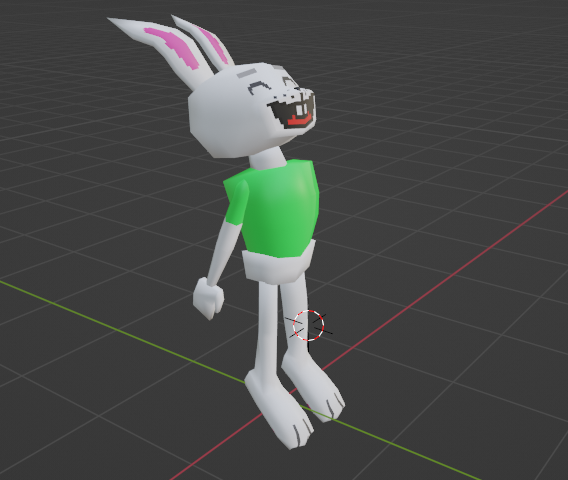Click the red tongue in the rabbit's mouth
Viewport: 568px width, 480px height.
click(300, 121)
